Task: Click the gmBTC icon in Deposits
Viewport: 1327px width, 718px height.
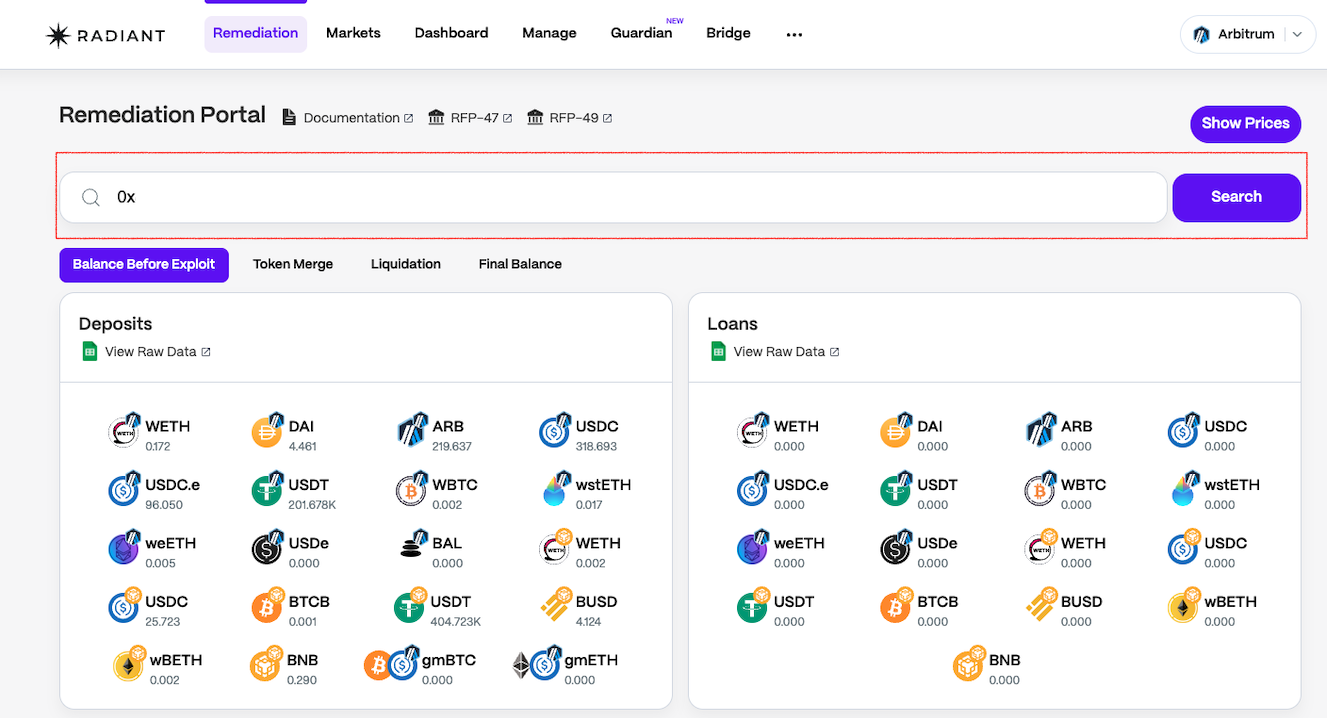Action: [391, 665]
